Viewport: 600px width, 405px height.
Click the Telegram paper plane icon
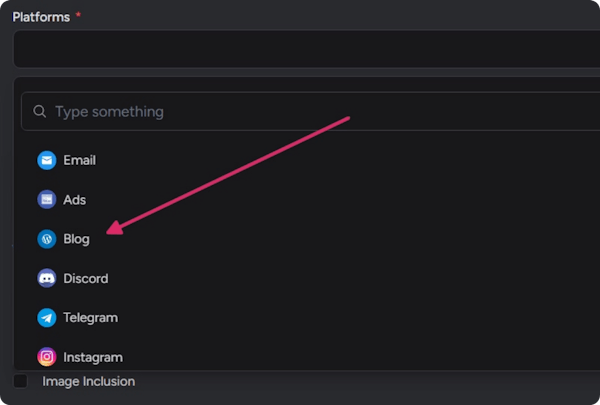[x=46, y=318]
